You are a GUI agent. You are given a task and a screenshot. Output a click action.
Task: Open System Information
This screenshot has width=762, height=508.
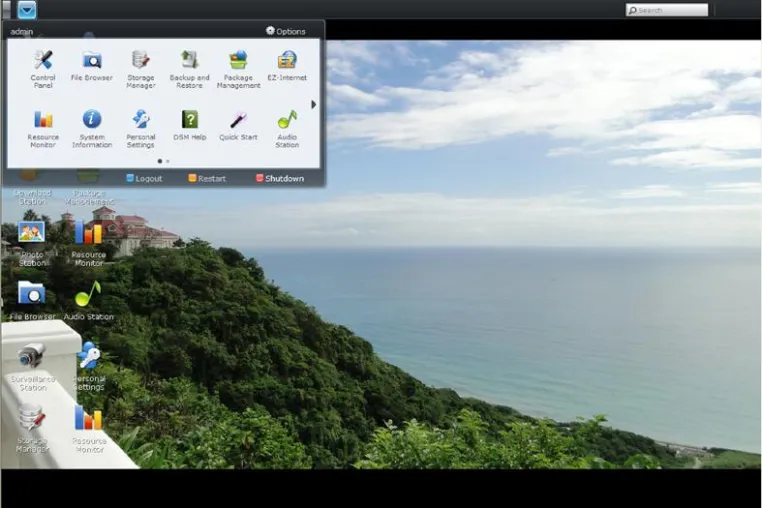point(92,129)
